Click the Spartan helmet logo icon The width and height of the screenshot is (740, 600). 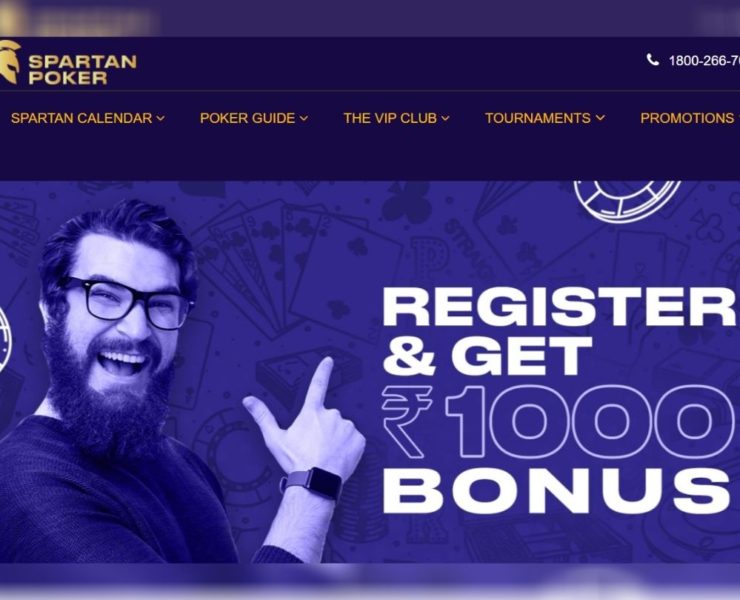[x=9, y=62]
